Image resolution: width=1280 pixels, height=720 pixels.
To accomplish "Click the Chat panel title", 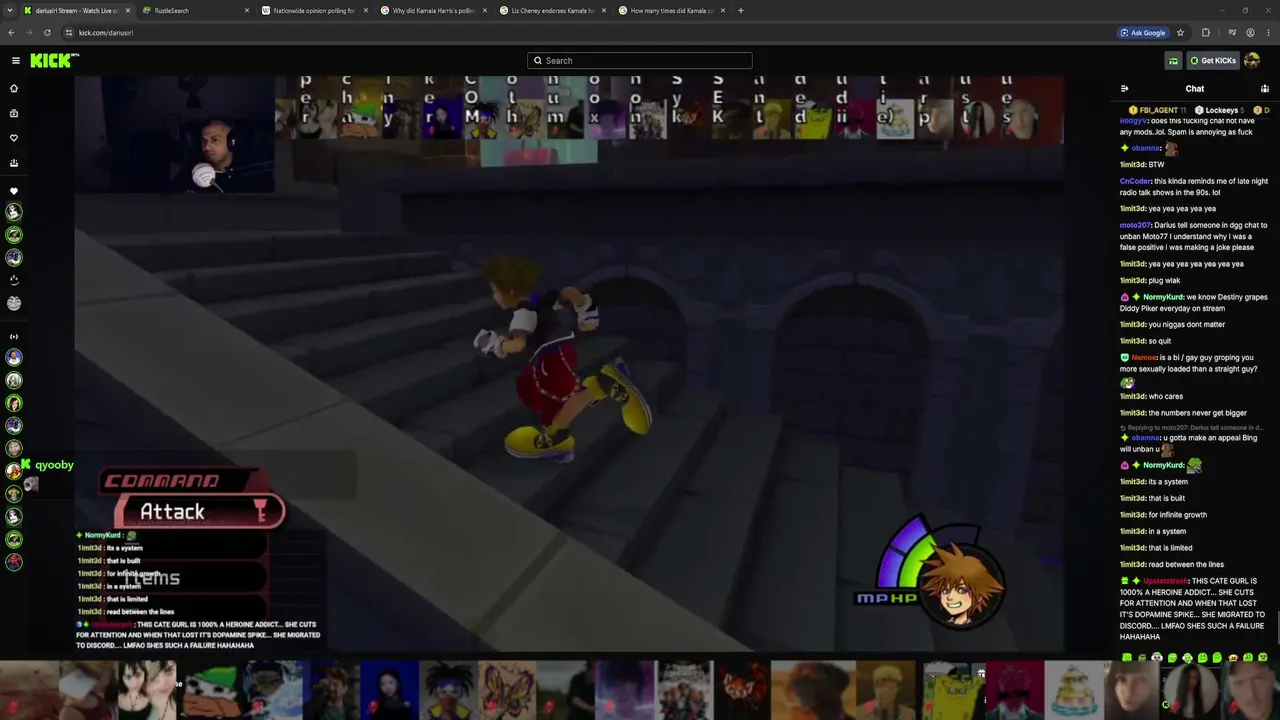I will tap(1194, 89).
